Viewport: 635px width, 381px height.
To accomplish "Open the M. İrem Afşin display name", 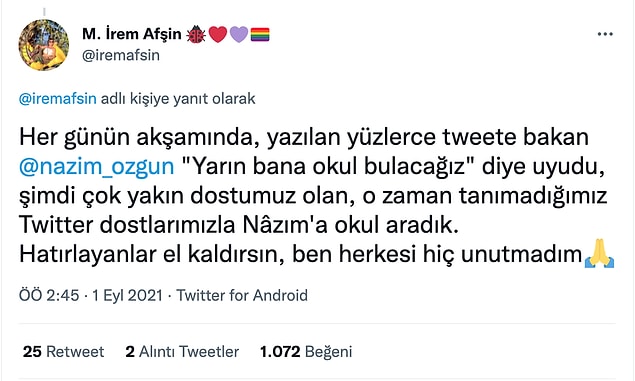I will [132, 34].
